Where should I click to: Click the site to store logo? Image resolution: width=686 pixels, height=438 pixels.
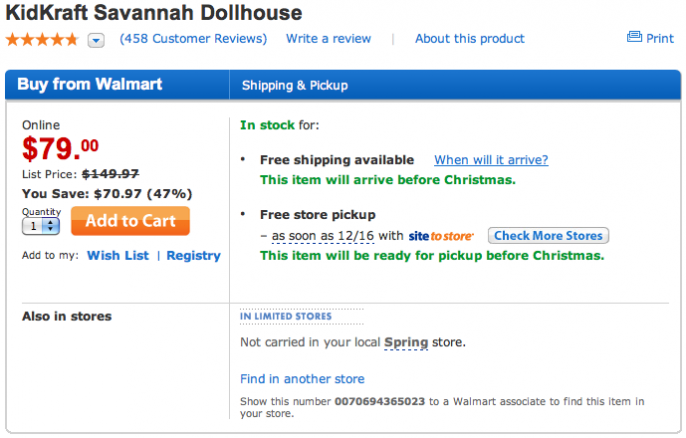click(441, 236)
